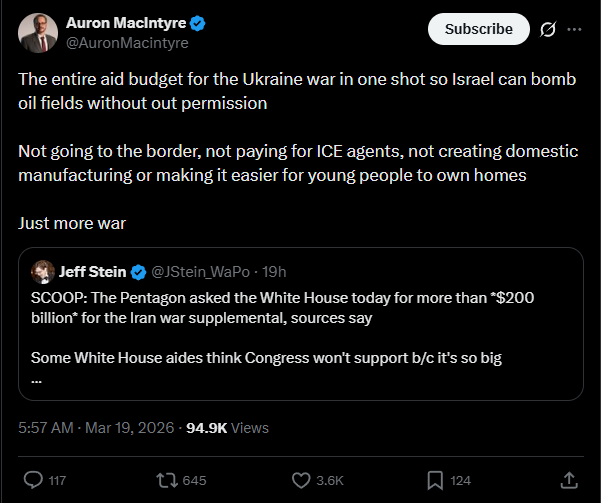The height and width of the screenshot is (503, 601).
Task: Expand the truncated quoted tweet ellipsis
Action: click(x=37, y=381)
